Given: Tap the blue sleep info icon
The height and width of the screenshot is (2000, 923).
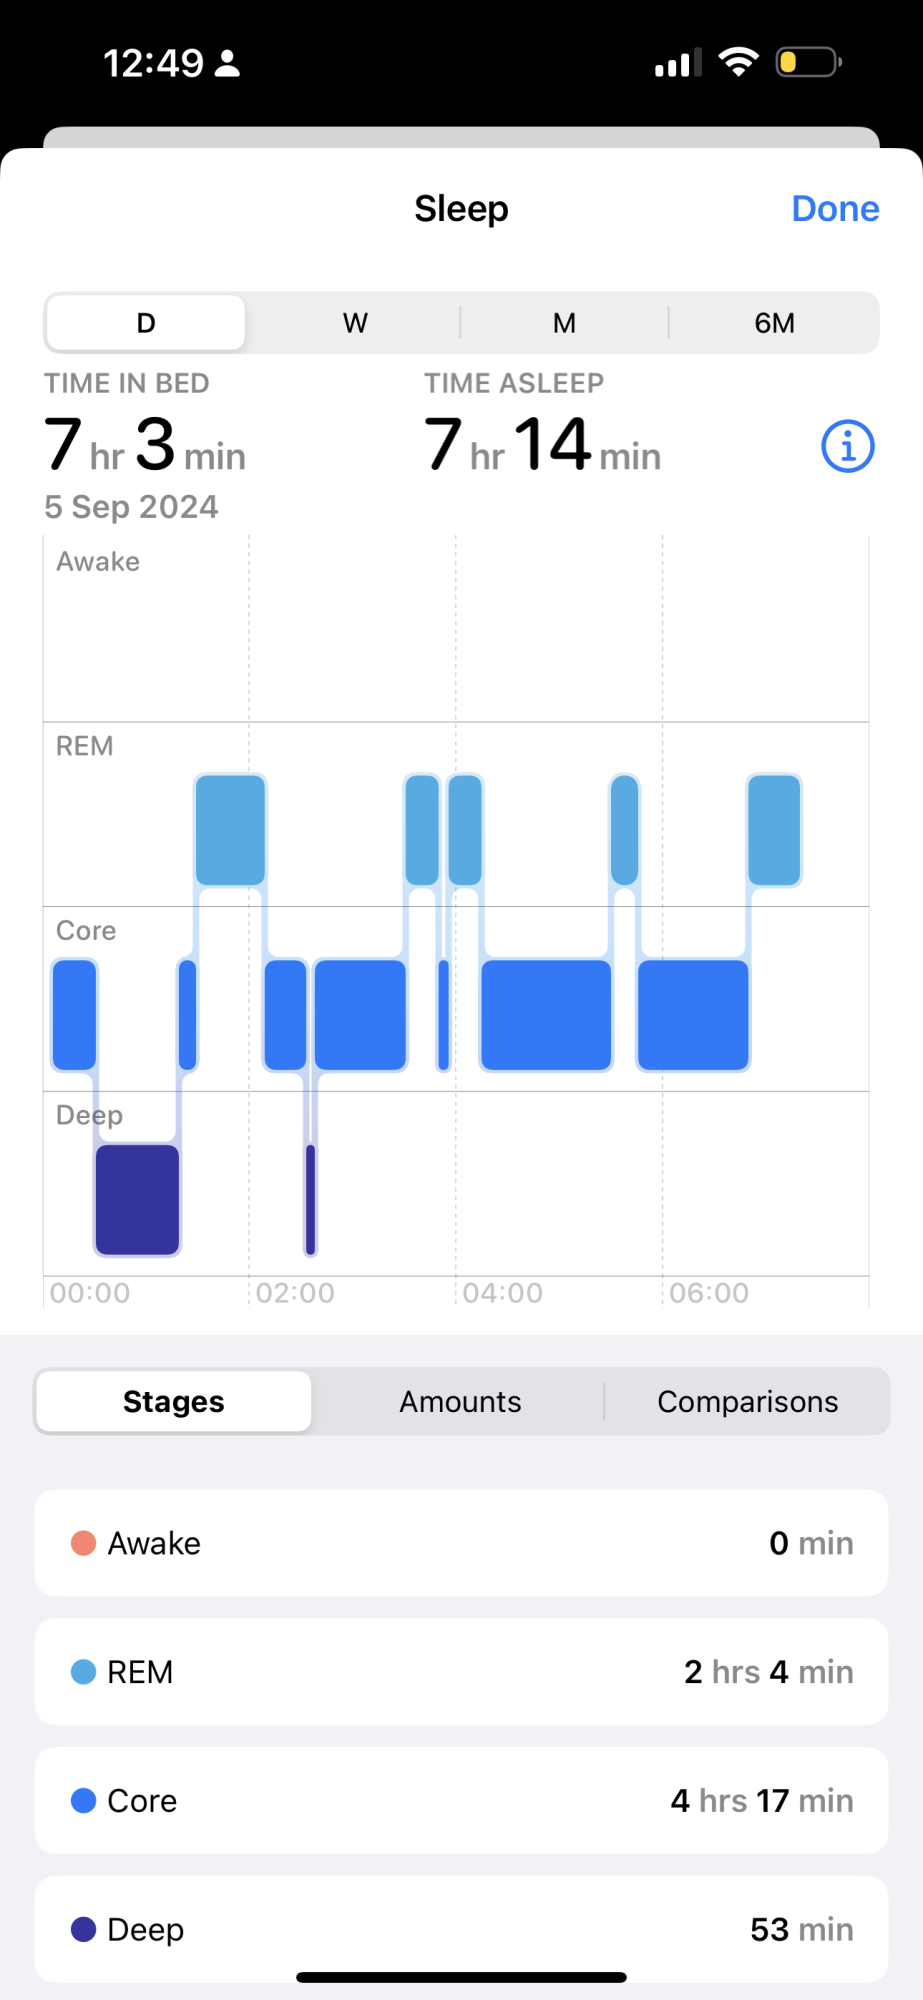Looking at the screenshot, I should [x=847, y=446].
